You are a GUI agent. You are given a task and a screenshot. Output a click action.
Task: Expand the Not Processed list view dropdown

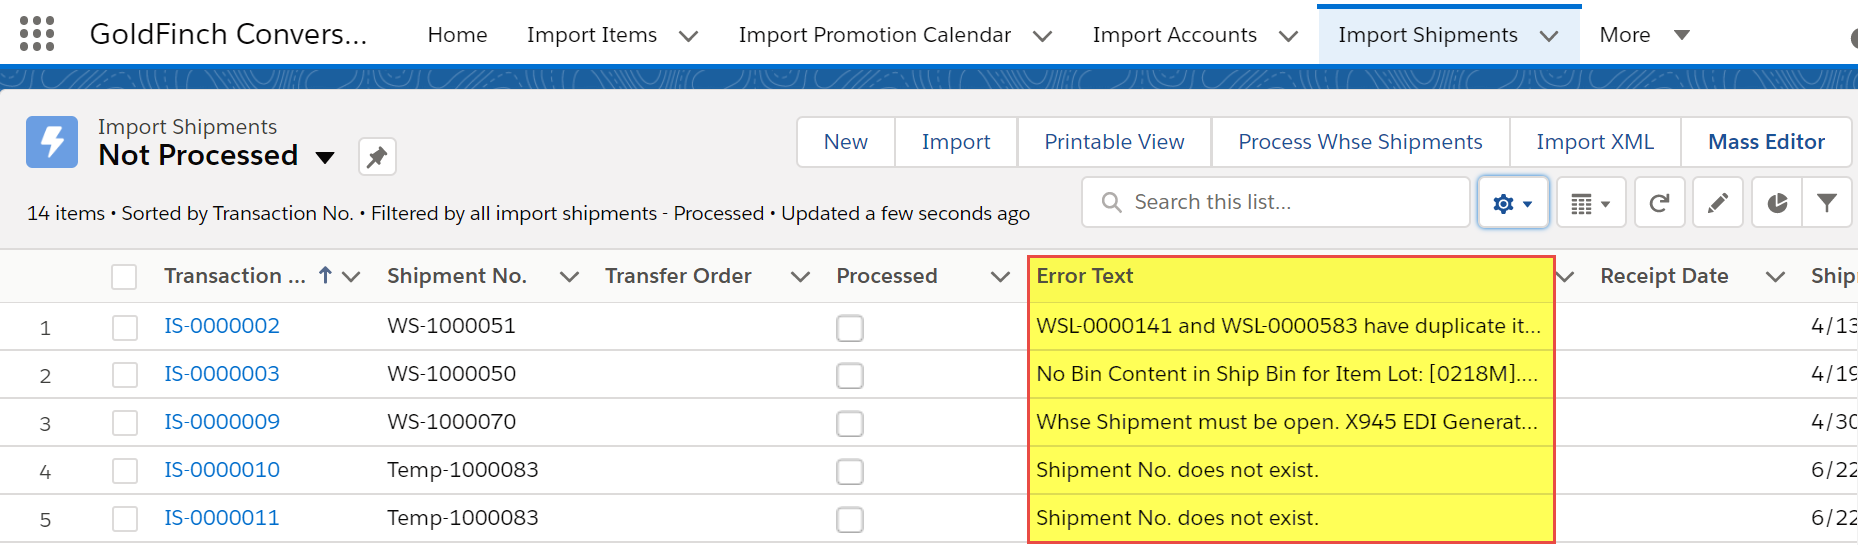(x=325, y=157)
